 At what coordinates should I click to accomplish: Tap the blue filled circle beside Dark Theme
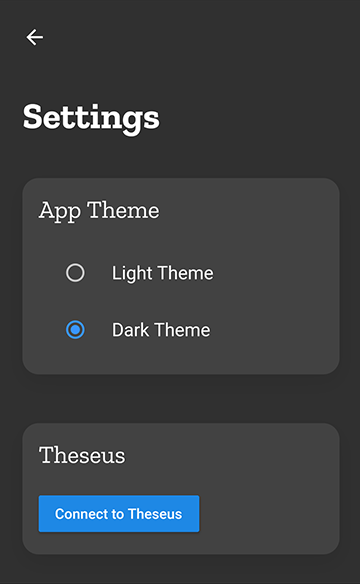pyautogui.click(x=75, y=330)
